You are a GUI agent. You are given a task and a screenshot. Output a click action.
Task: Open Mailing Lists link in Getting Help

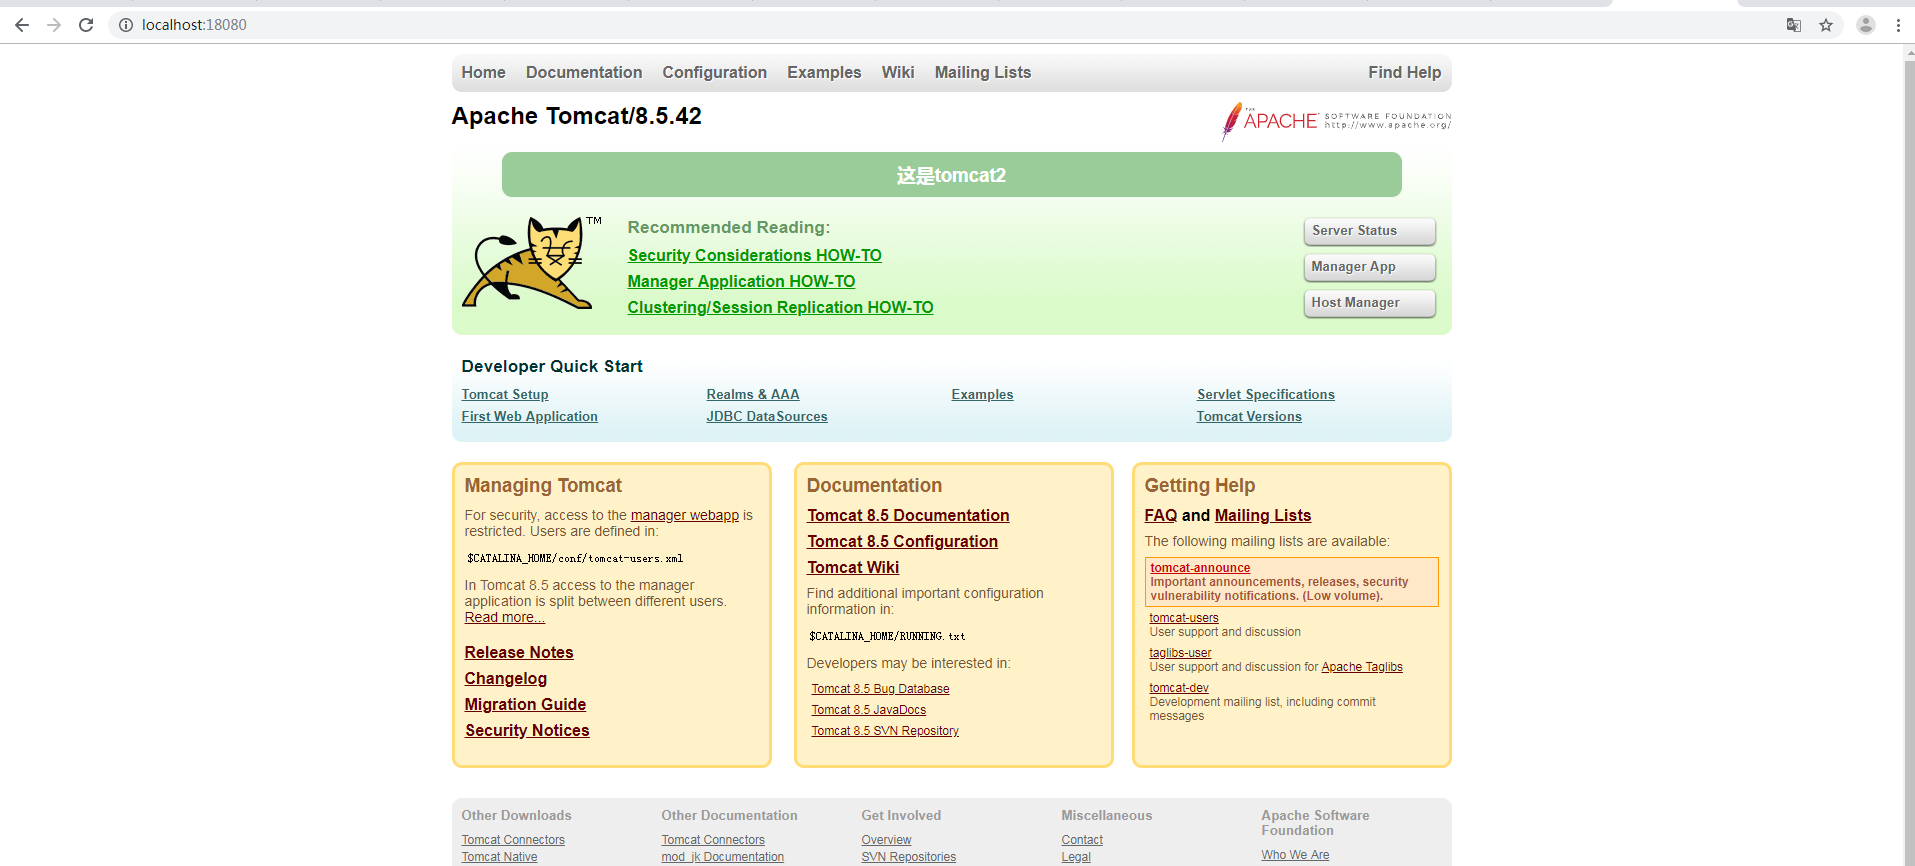click(x=1263, y=515)
